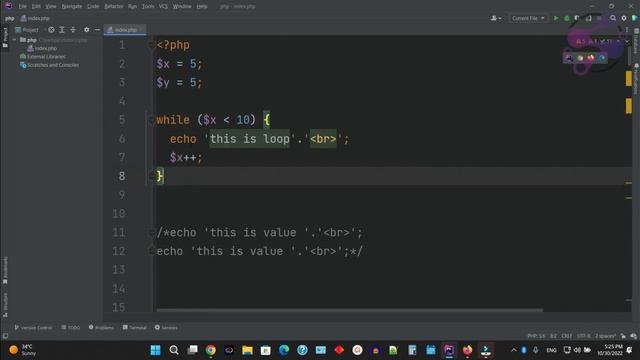
Task: Start debugging with the green bug icon
Action: point(567,18)
